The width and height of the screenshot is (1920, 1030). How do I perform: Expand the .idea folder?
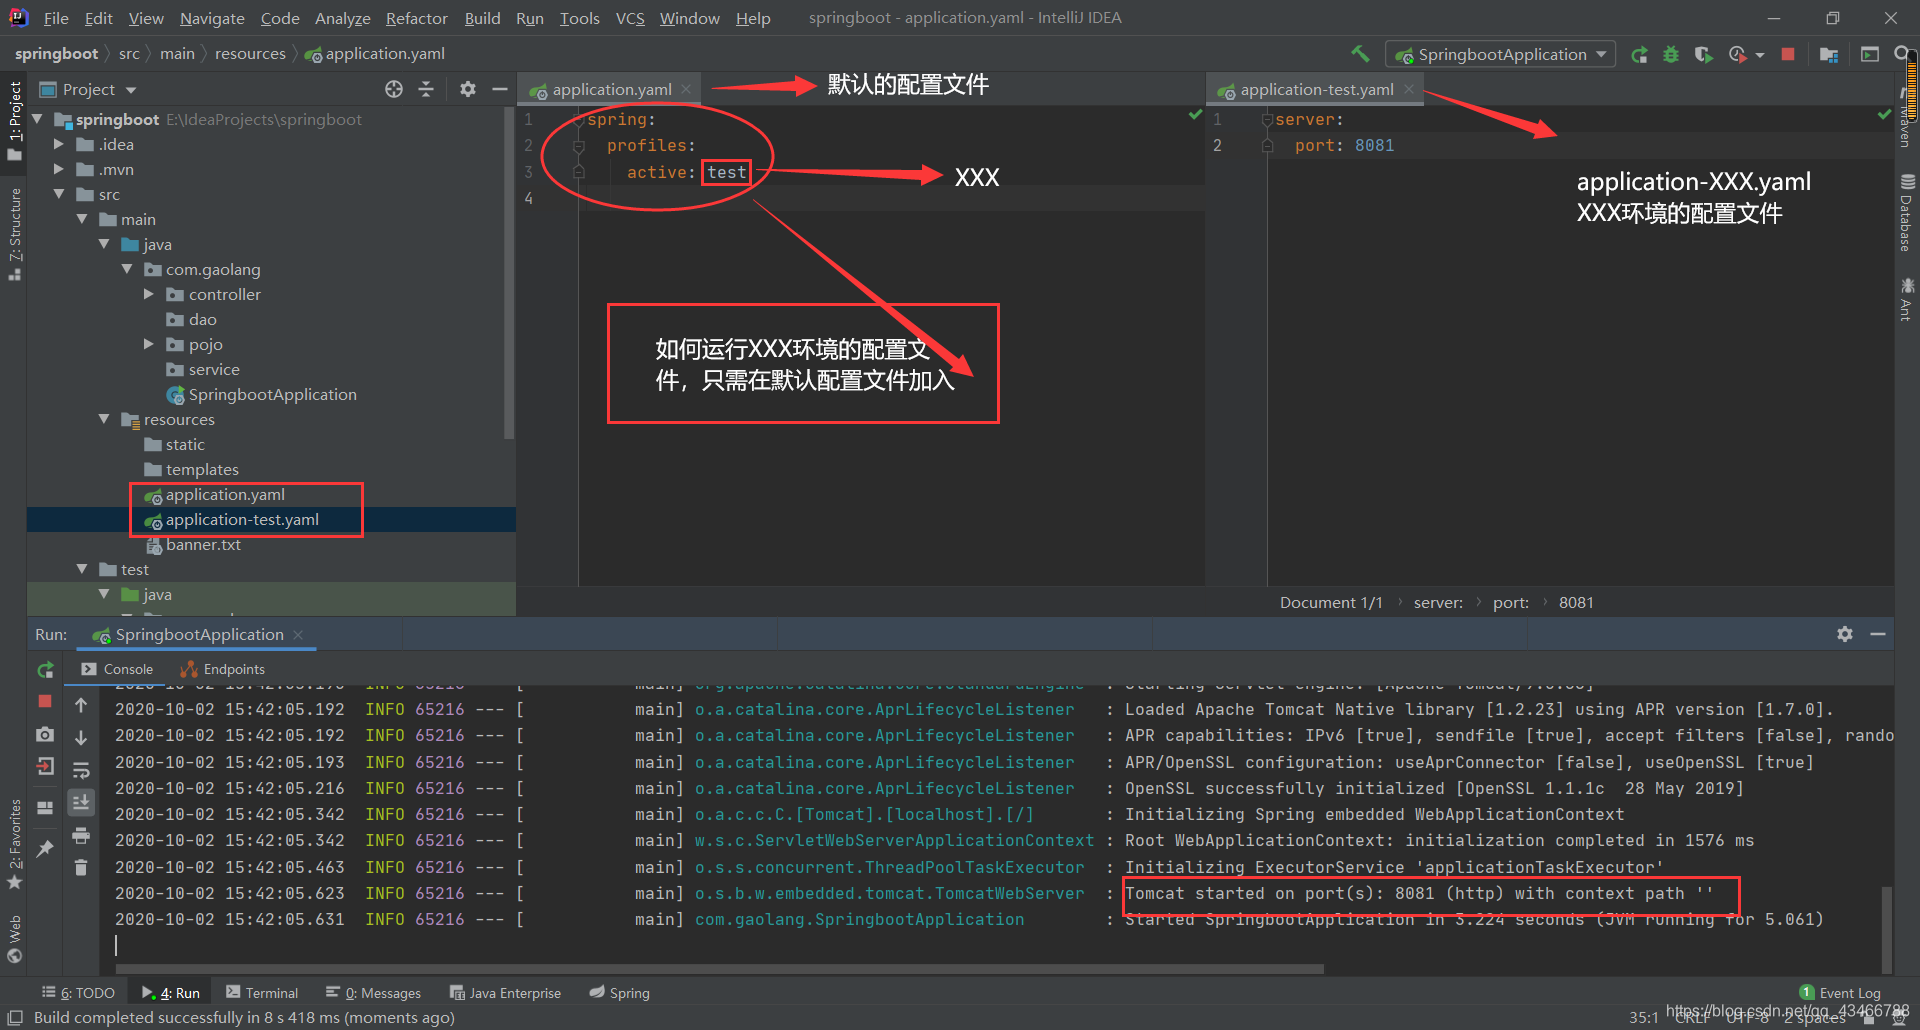59,144
